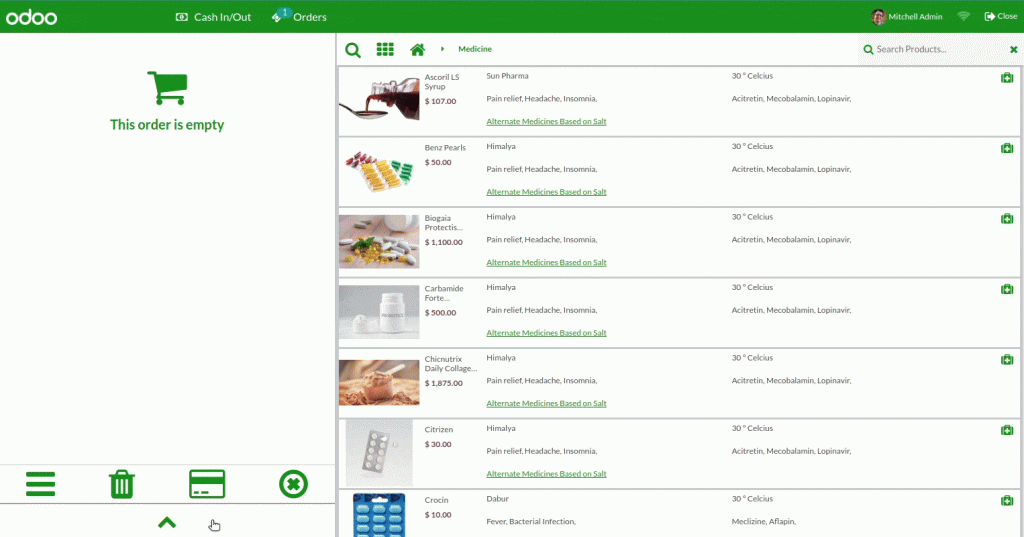Click the $ 107.00 price
Image resolution: width=1024 pixels, height=537 pixels.
pyautogui.click(x=441, y=101)
